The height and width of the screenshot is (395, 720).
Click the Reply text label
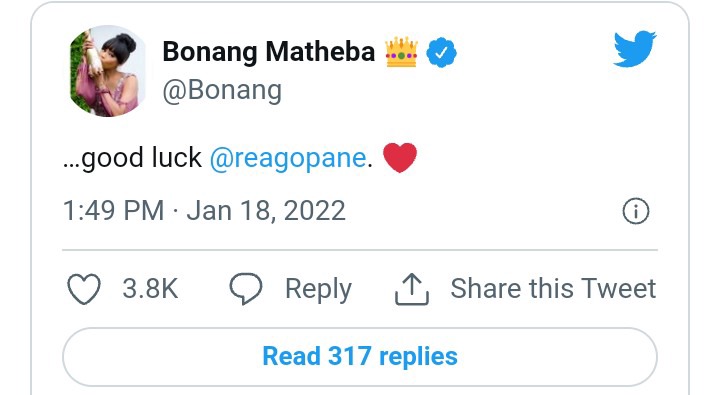point(318,290)
